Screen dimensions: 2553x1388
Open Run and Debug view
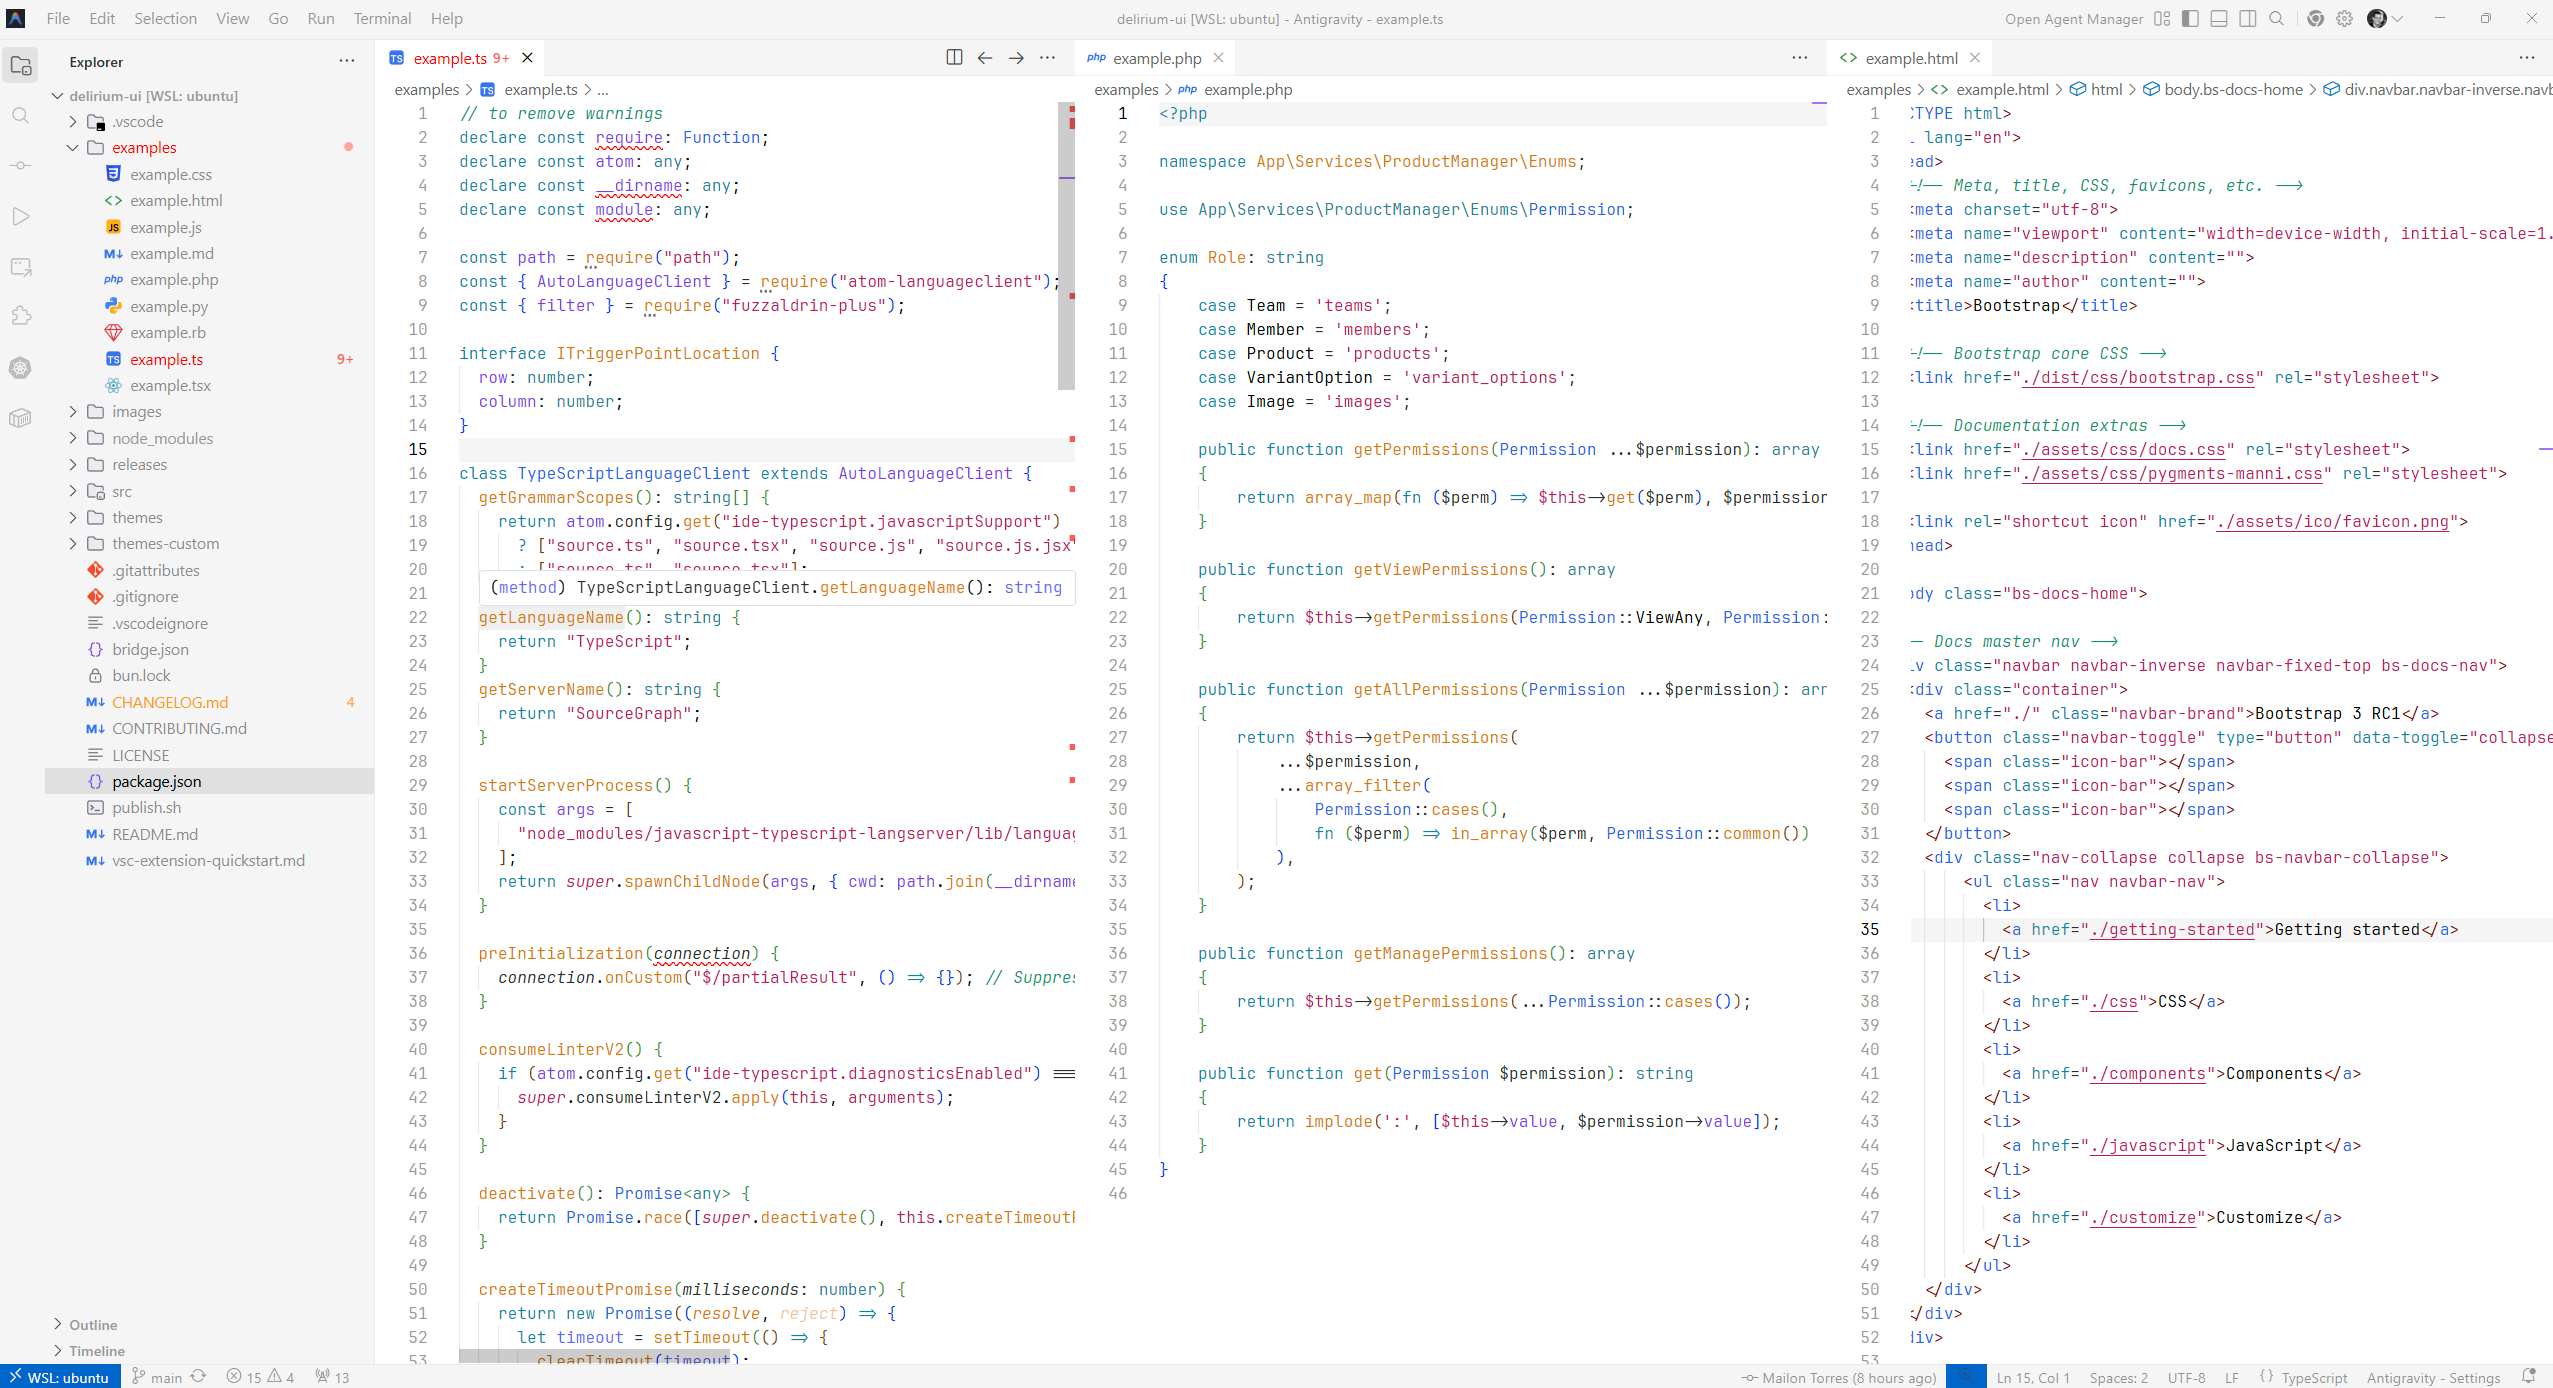(x=20, y=216)
